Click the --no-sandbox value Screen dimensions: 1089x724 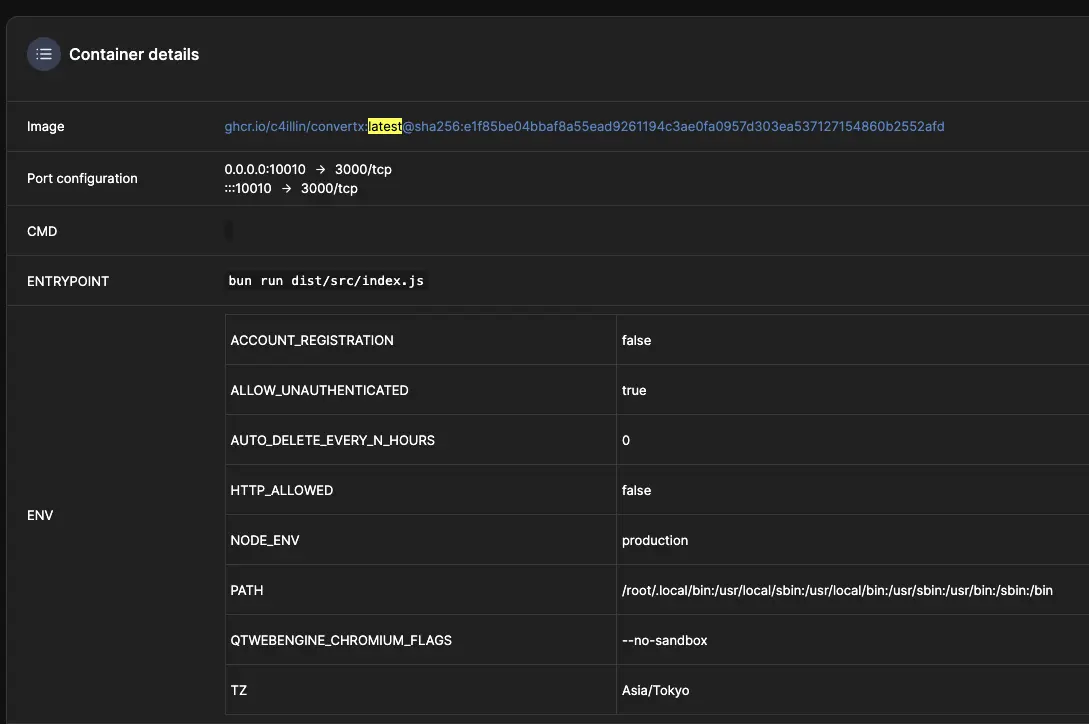tap(665, 641)
